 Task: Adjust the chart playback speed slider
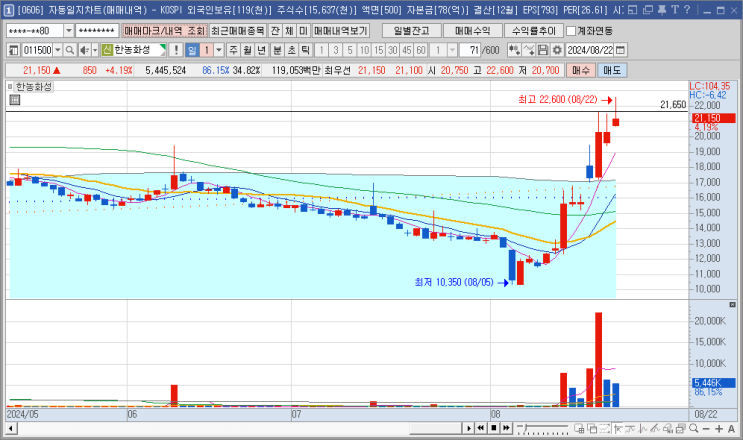pyautogui.click(x=543, y=428)
